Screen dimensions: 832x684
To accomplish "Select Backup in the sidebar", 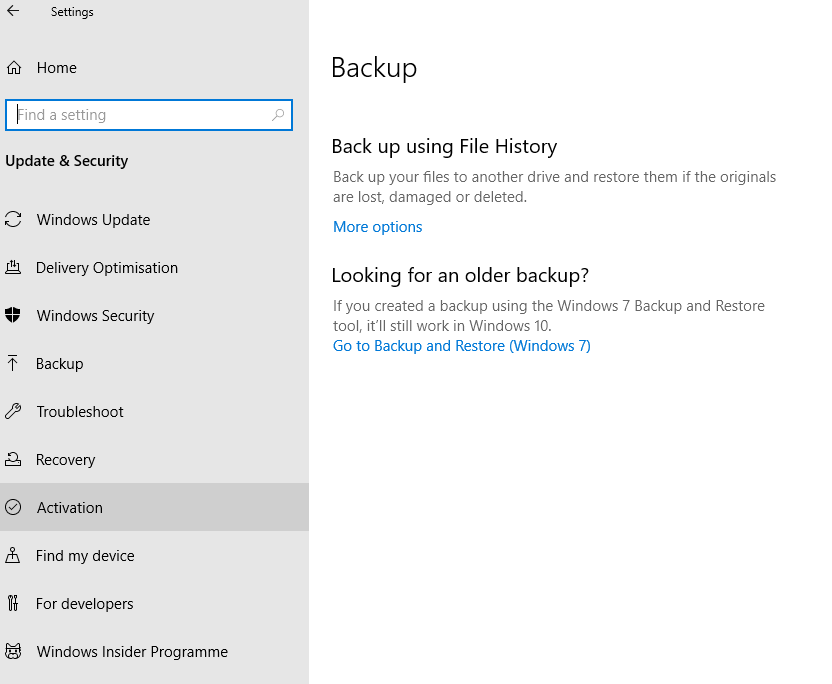I will (154, 363).
